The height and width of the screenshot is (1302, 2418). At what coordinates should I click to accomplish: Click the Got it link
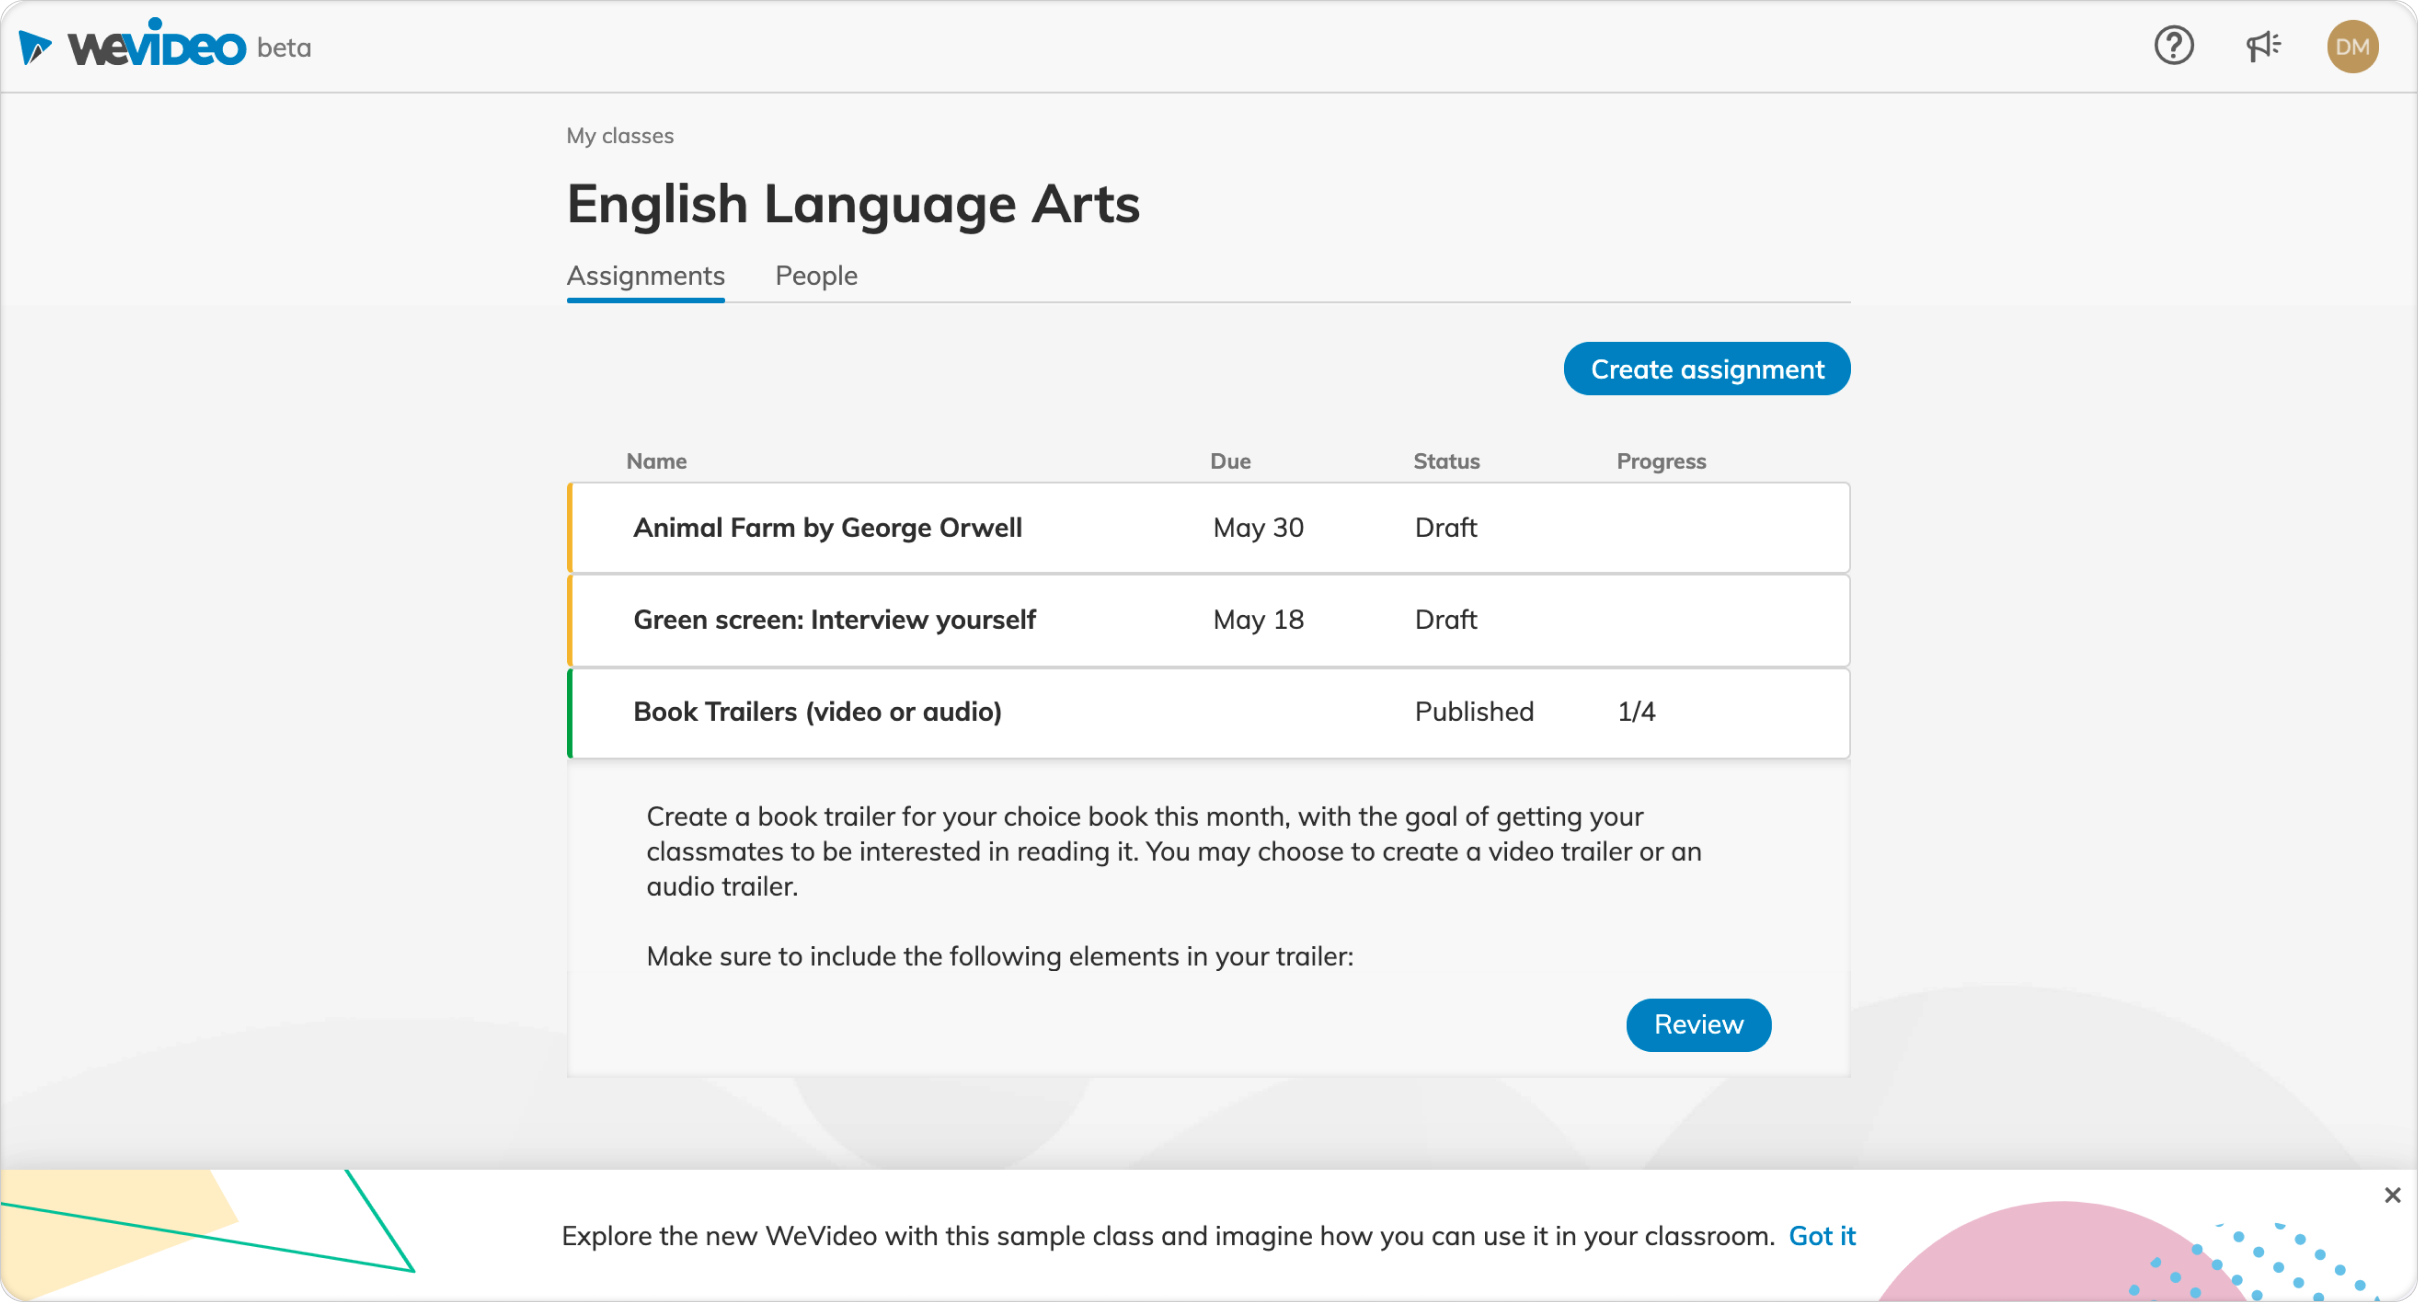tap(1821, 1236)
